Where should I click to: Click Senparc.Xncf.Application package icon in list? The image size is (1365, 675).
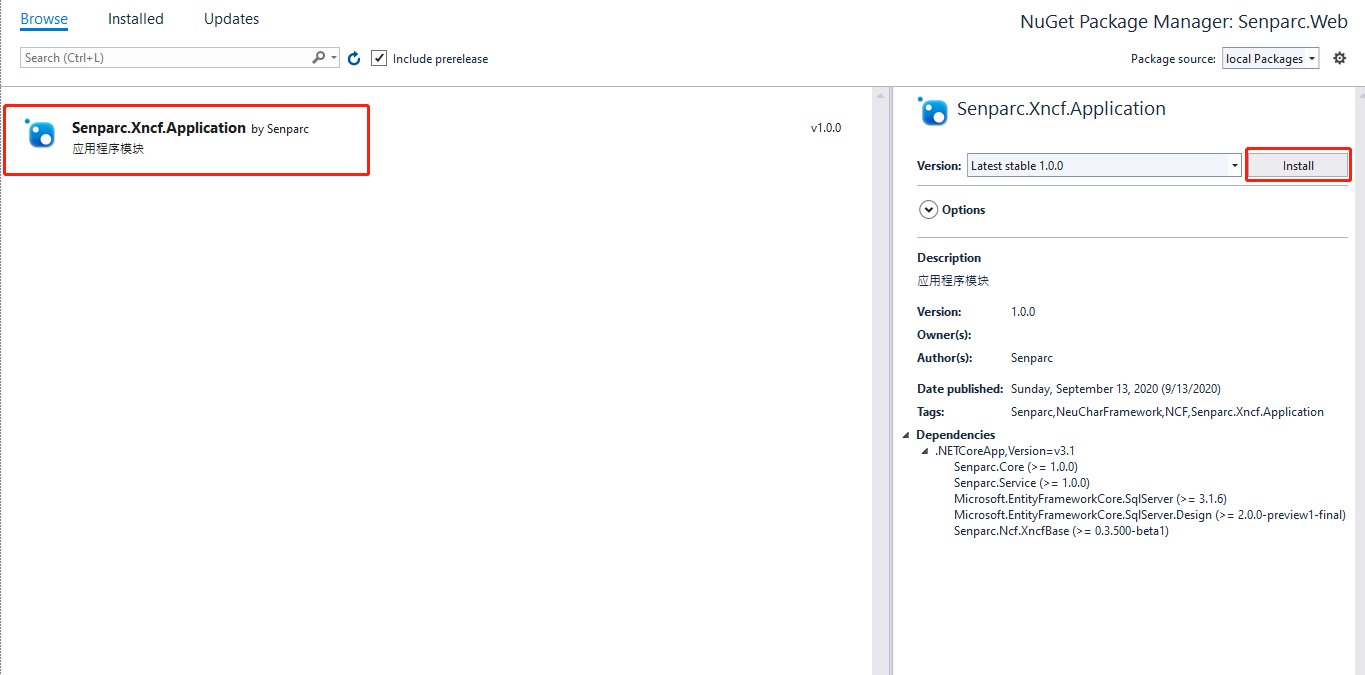click(40, 134)
